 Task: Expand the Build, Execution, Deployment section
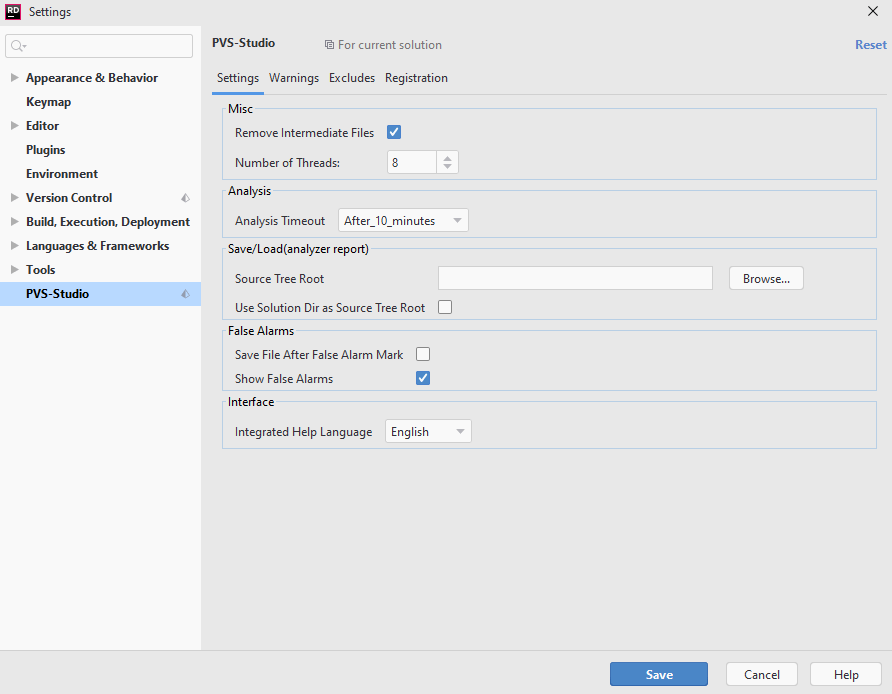pyautogui.click(x=14, y=222)
